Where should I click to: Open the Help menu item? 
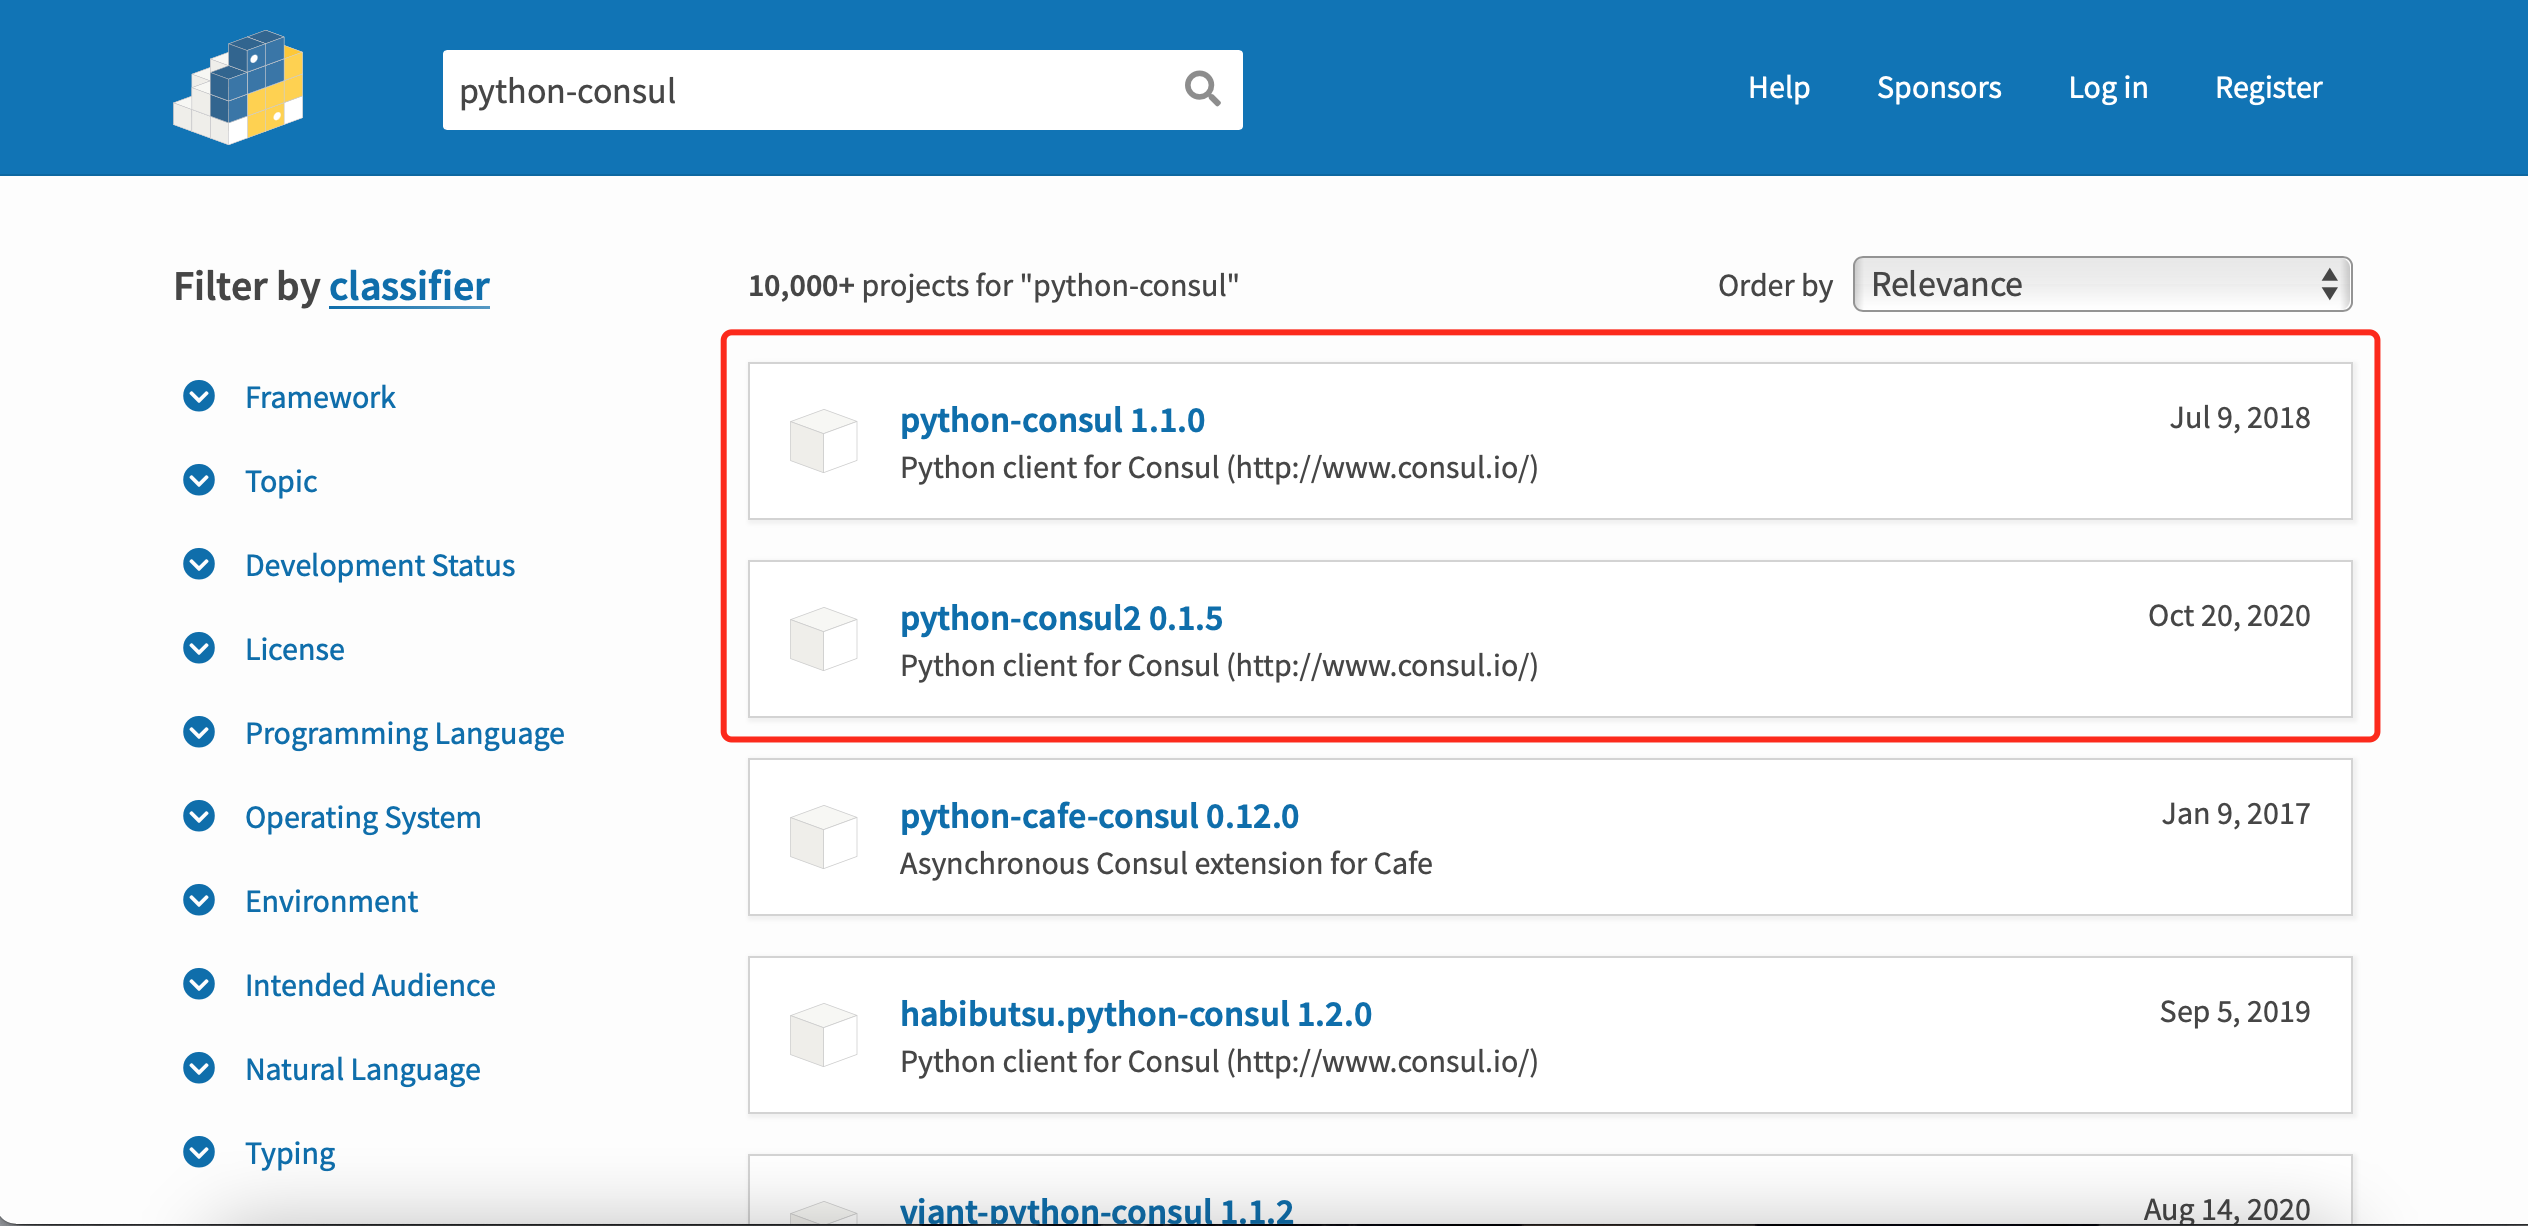tap(1779, 87)
